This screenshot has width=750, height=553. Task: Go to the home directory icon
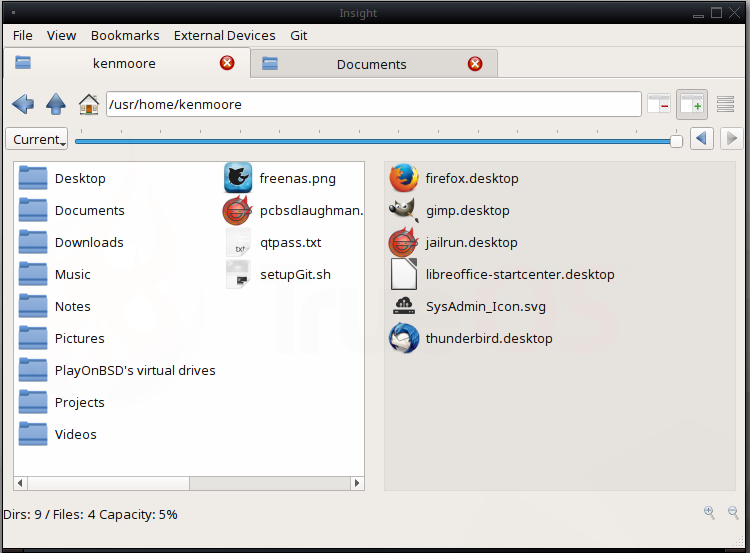[89, 104]
